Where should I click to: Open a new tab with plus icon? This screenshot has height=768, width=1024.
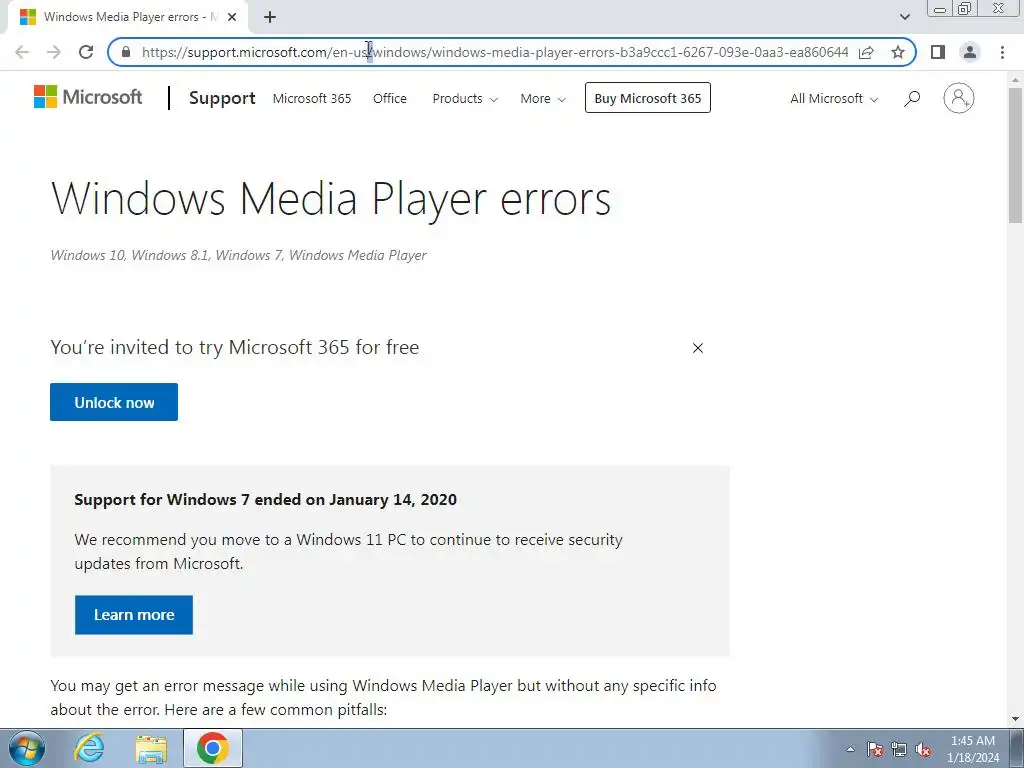(270, 17)
